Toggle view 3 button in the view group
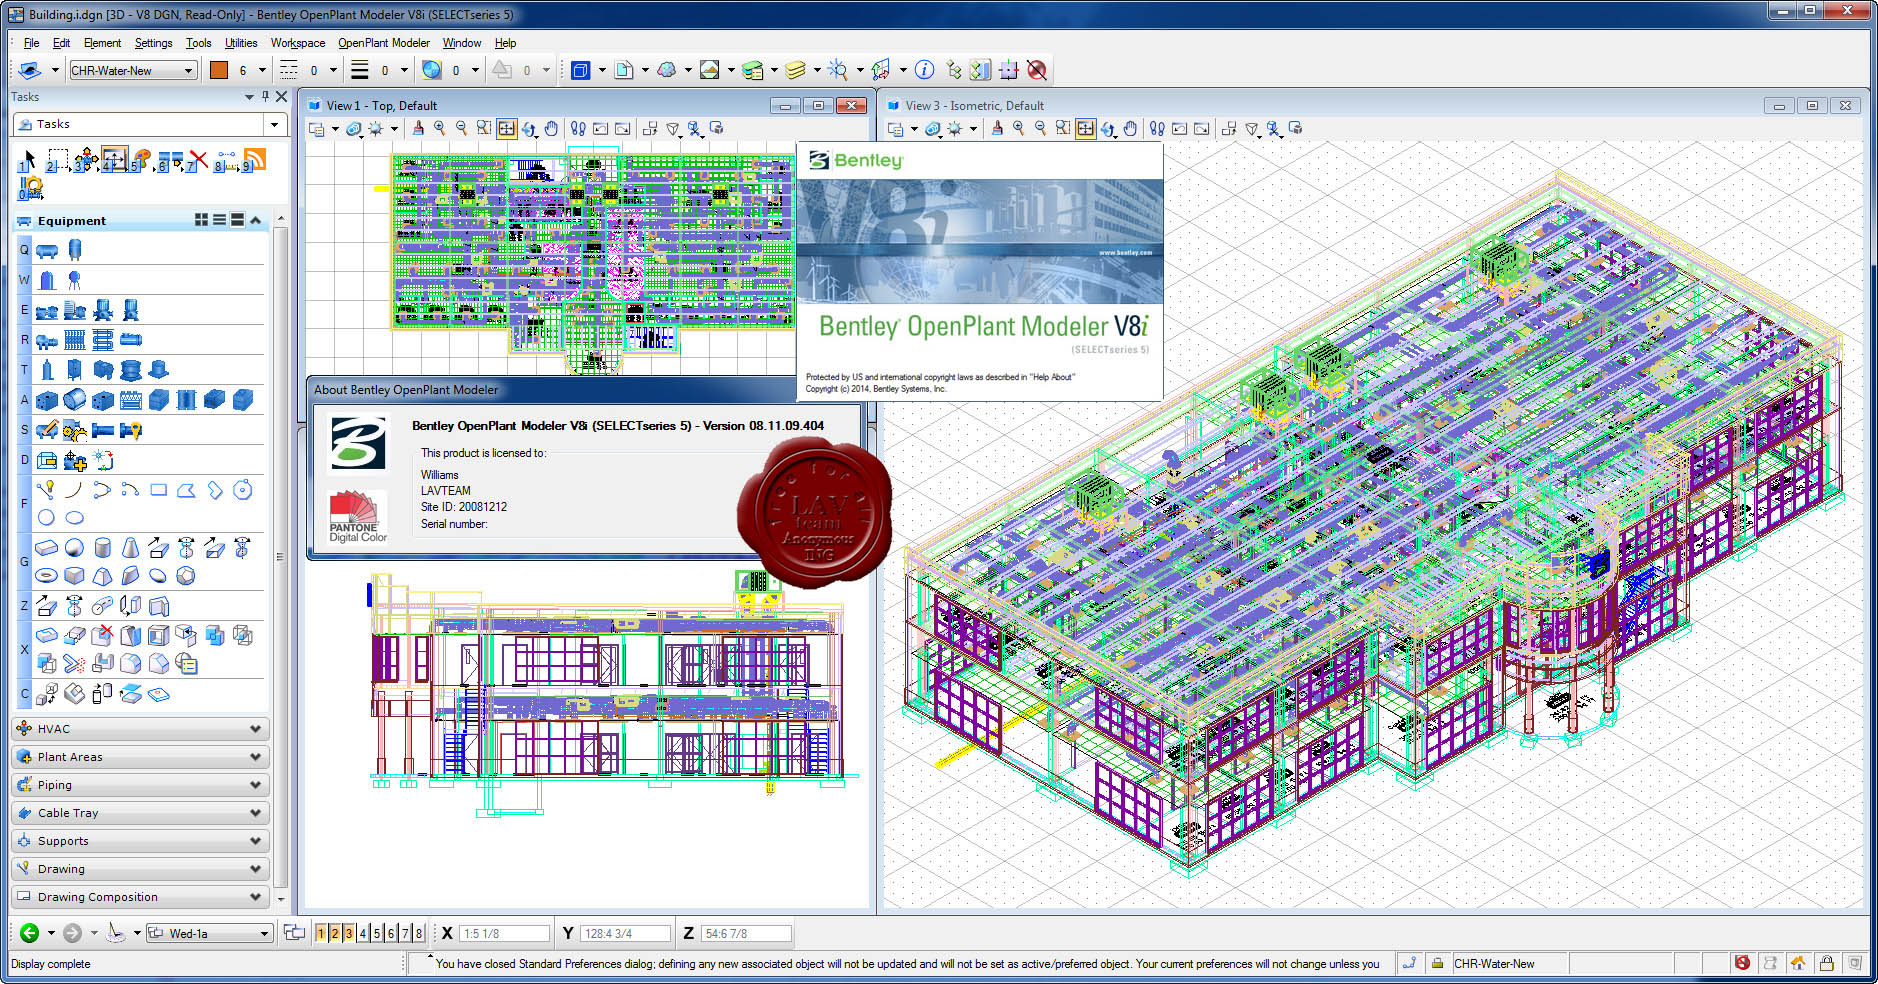Image resolution: width=1878 pixels, height=984 pixels. (x=349, y=933)
